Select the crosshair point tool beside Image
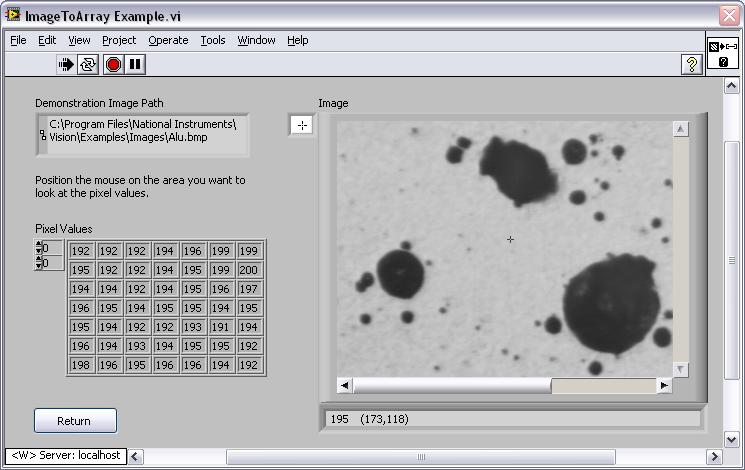 (x=301, y=125)
